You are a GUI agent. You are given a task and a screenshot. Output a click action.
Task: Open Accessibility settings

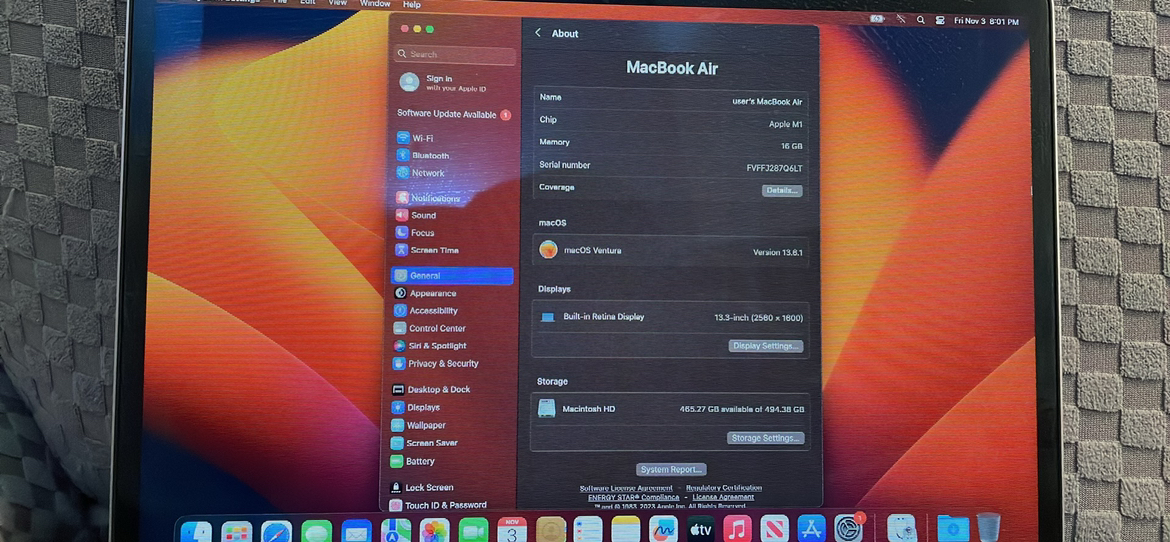coord(425,311)
